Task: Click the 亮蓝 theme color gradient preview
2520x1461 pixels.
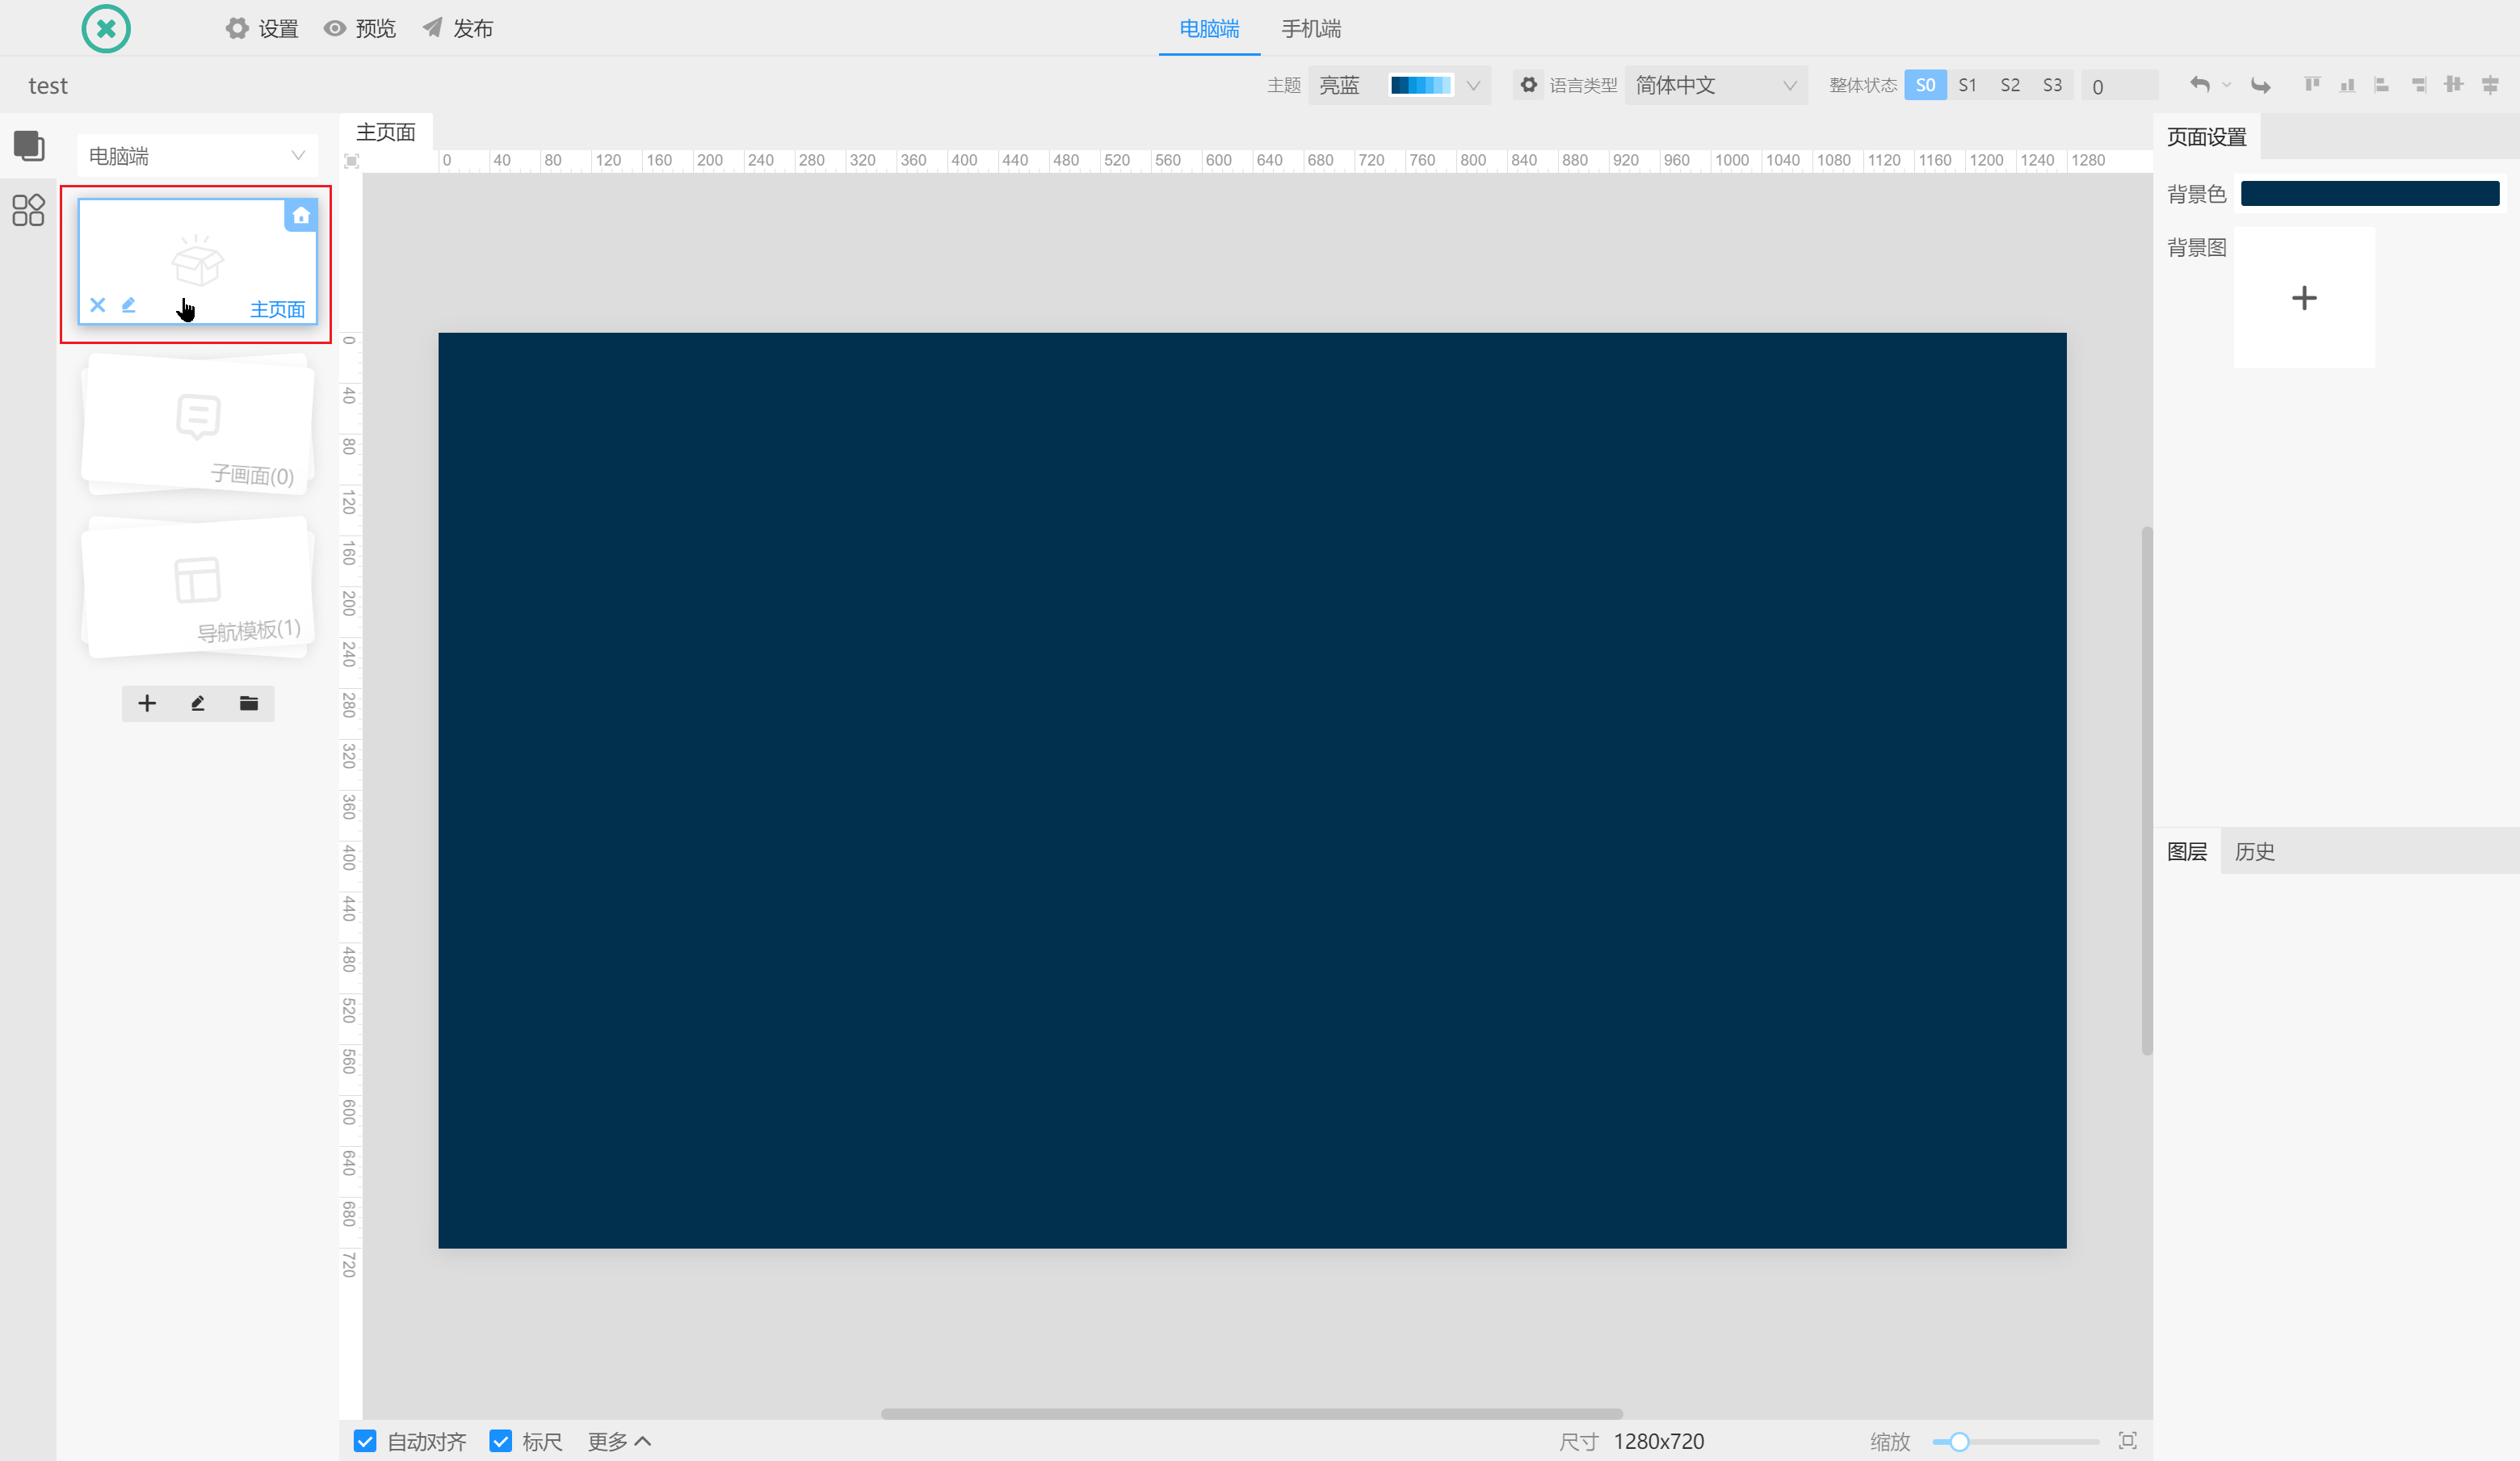Action: (1421, 85)
